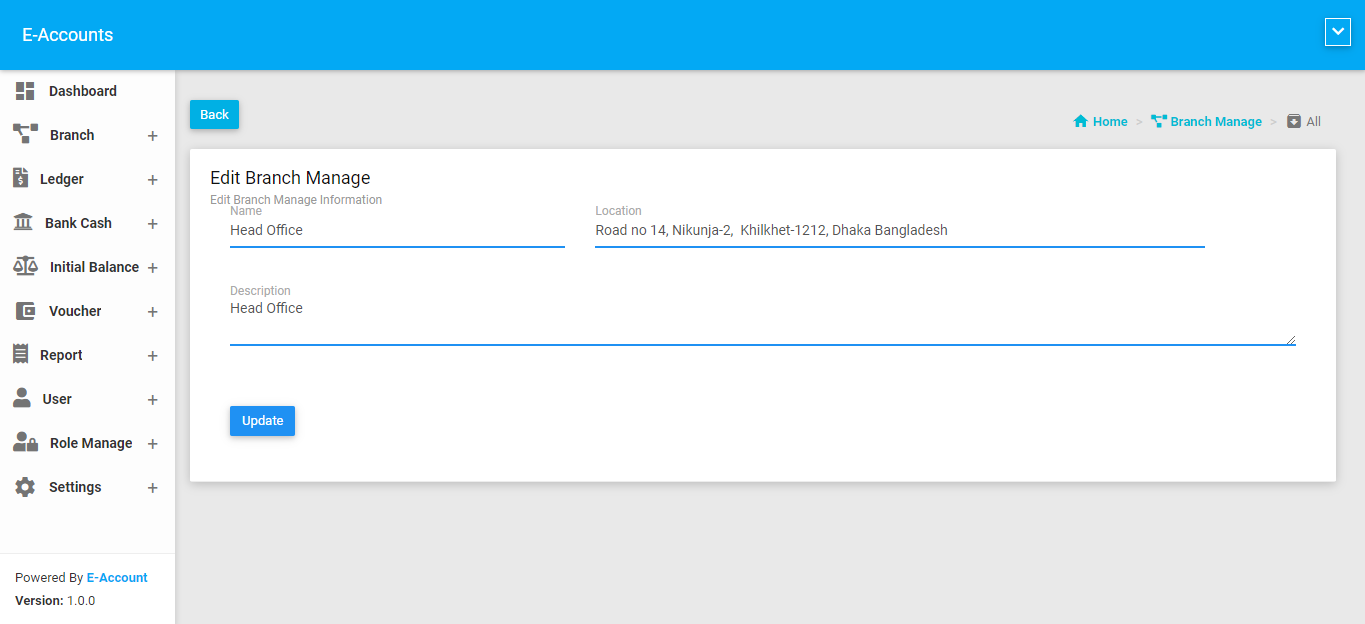Click the Settings gear icon
The width and height of the screenshot is (1365, 624).
click(x=25, y=487)
